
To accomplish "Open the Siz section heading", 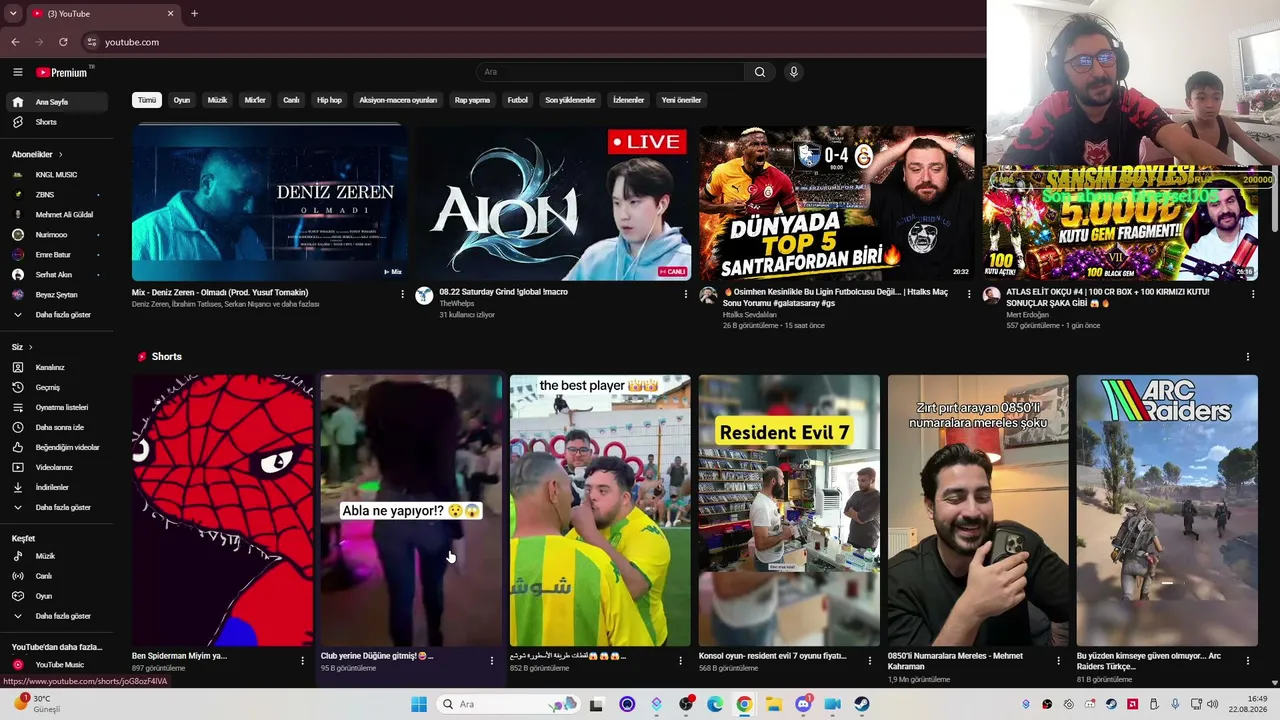I will [22, 347].
